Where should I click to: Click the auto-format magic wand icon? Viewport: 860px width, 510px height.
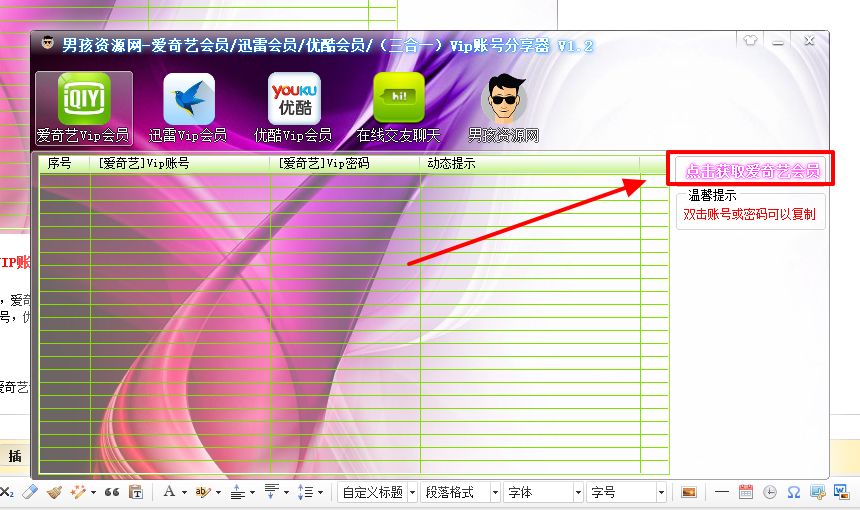click(x=78, y=492)
